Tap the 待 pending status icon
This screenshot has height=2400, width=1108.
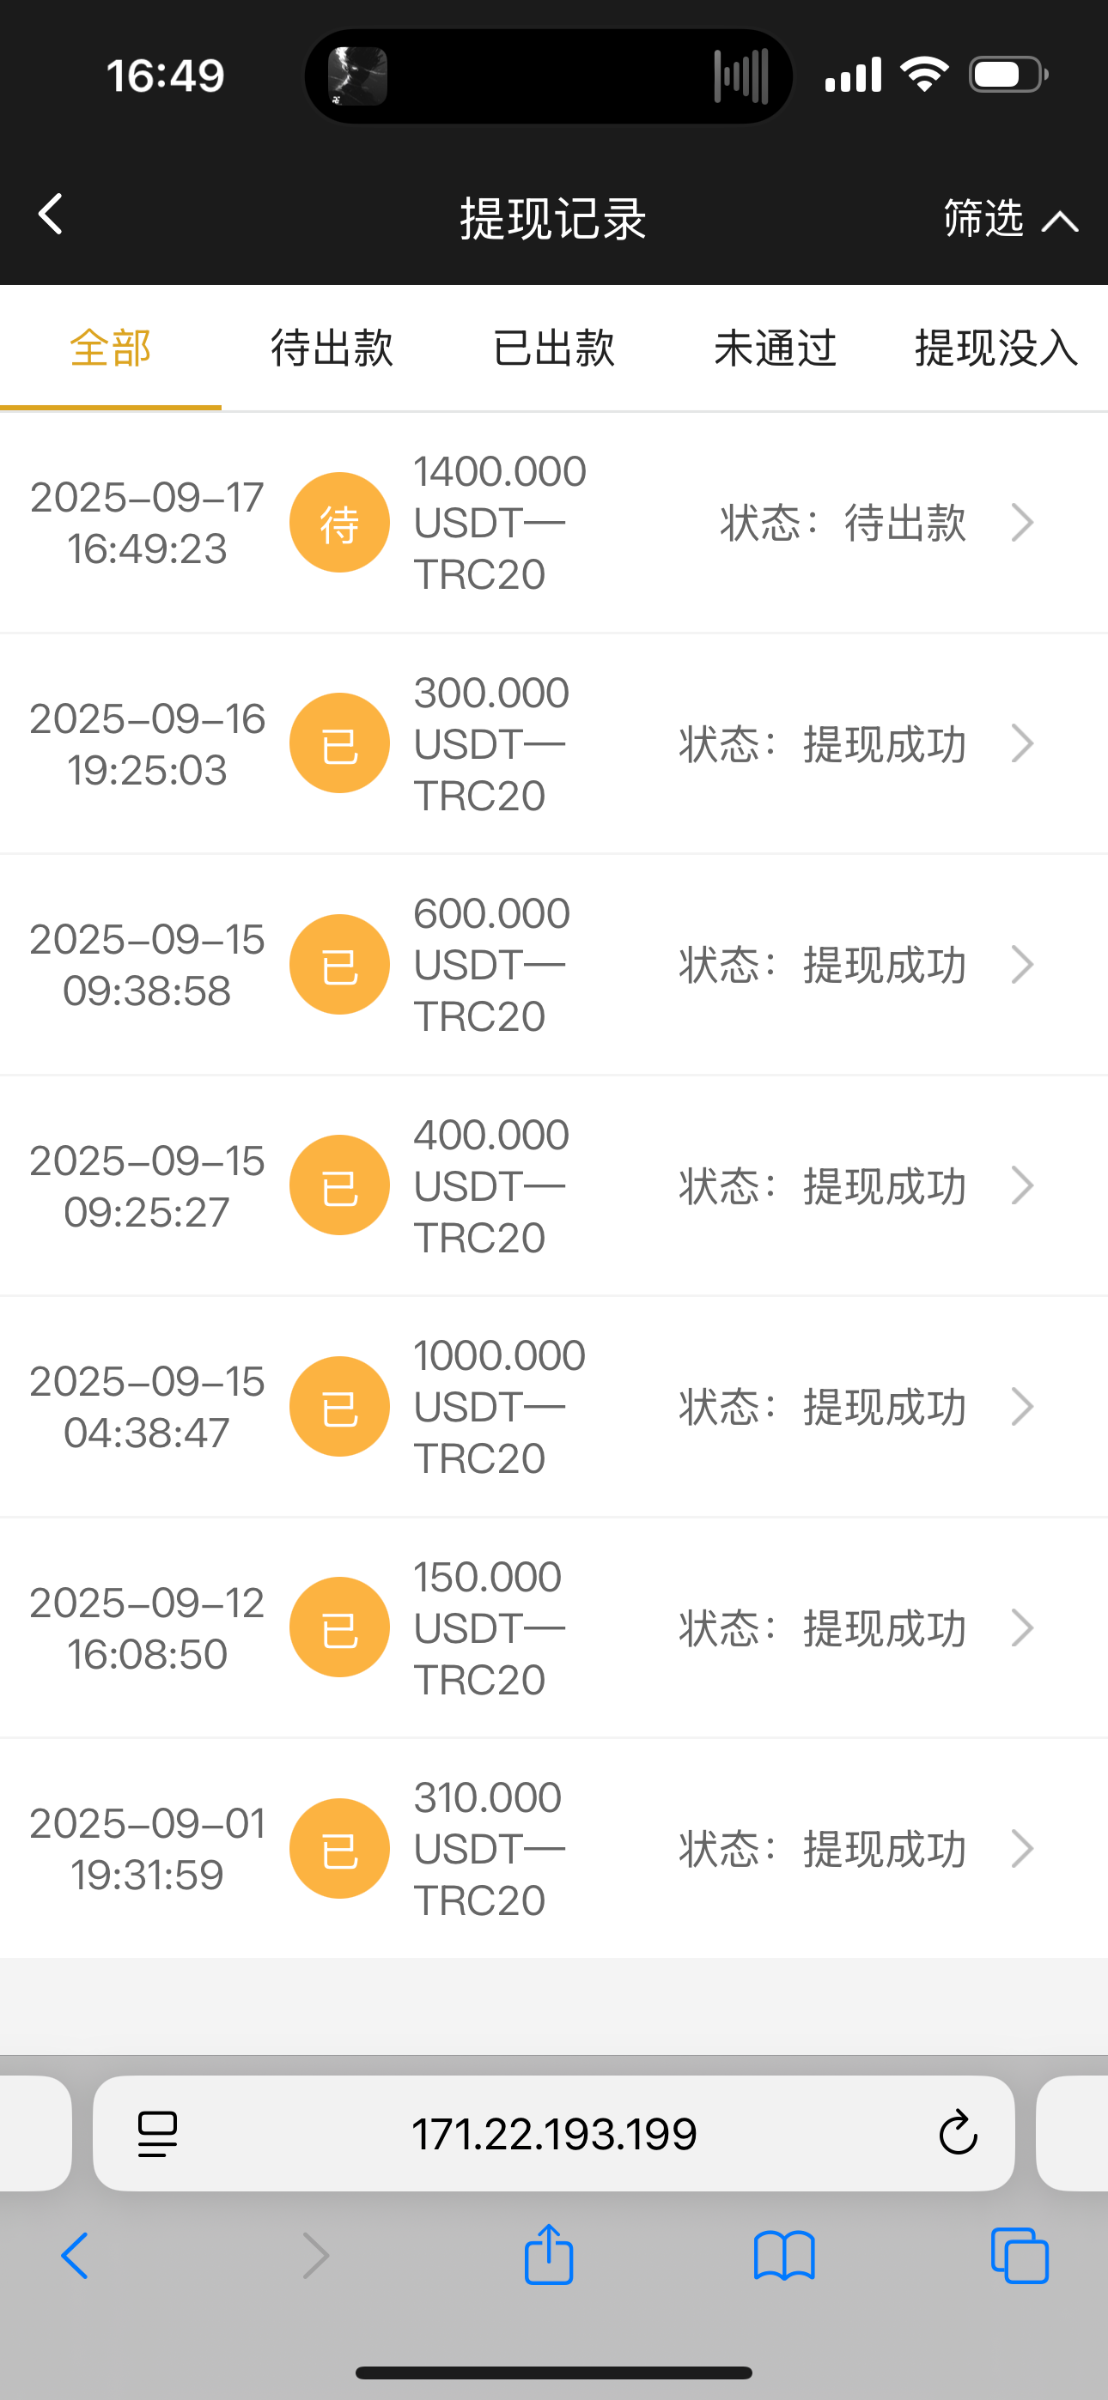(x=339, y=523)
